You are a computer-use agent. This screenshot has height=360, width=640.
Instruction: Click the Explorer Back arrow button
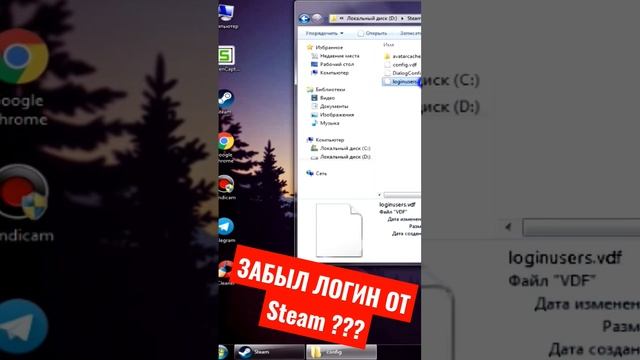coord(304,18)
